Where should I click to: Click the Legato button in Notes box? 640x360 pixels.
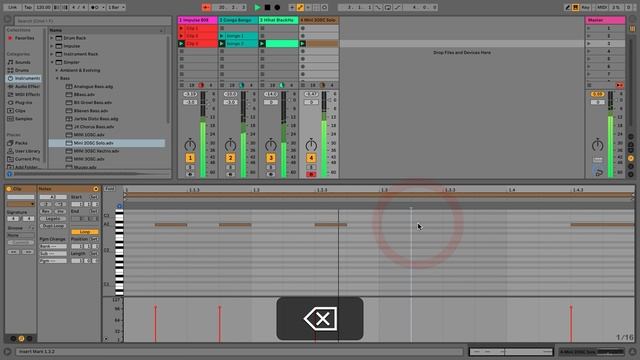click(x=53, y=218)
